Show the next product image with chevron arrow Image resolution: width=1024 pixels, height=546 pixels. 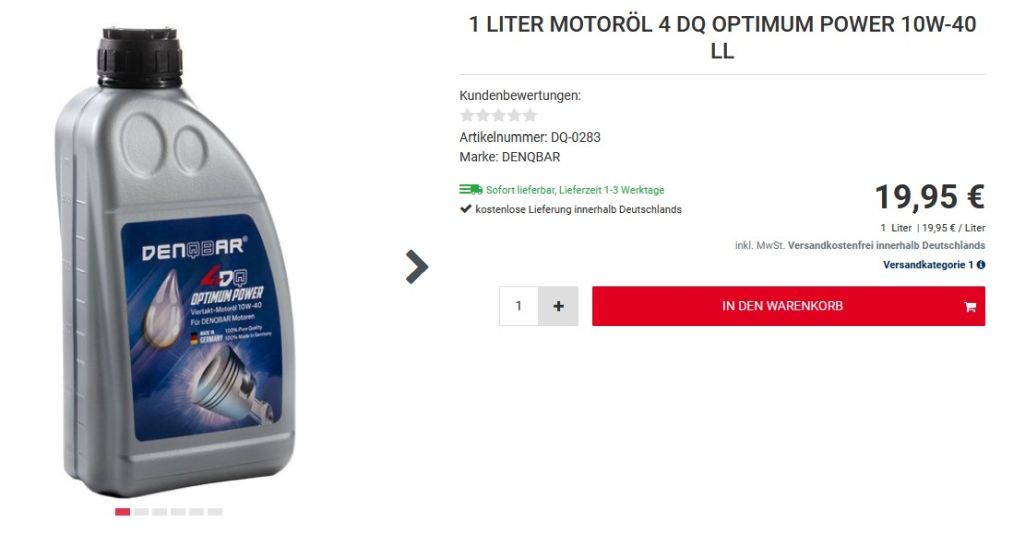click(417, 266)
